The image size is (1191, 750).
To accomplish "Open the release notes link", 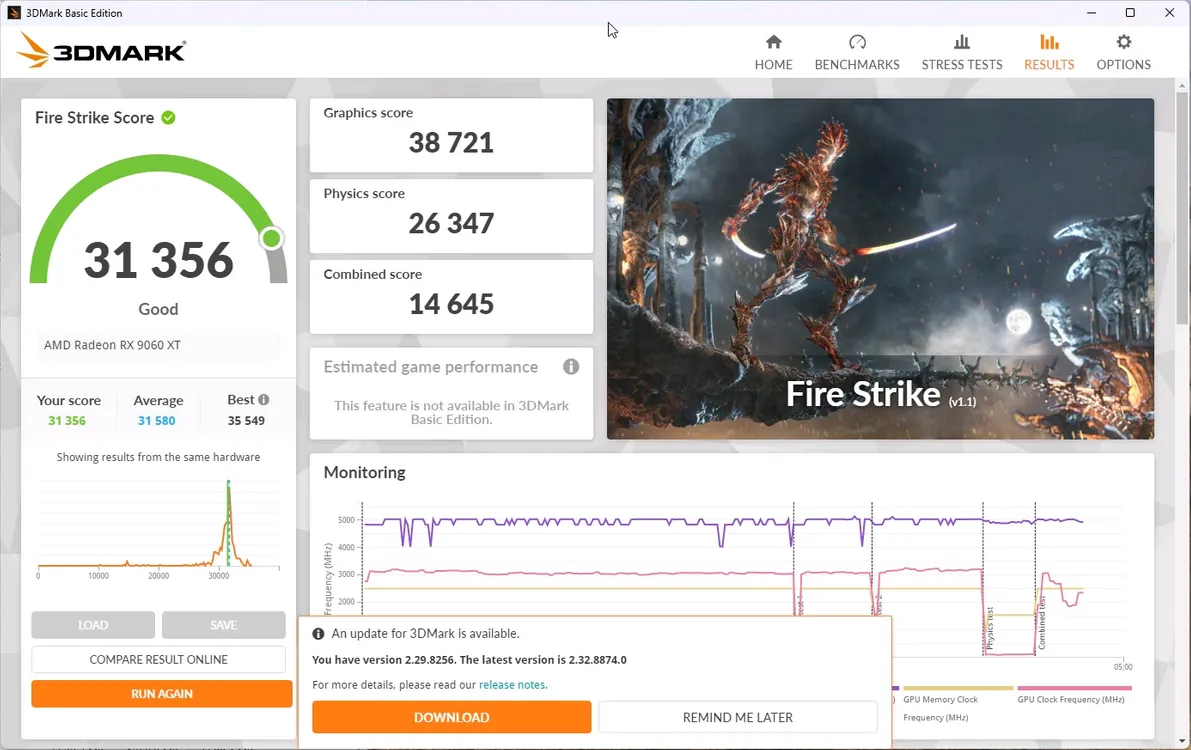I will coord(513,685).
